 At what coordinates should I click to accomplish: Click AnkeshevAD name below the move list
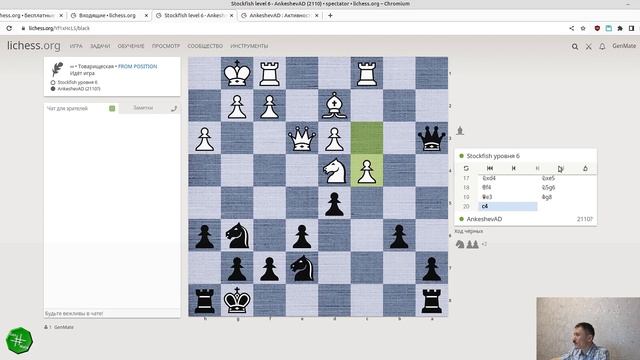[484, 219]
